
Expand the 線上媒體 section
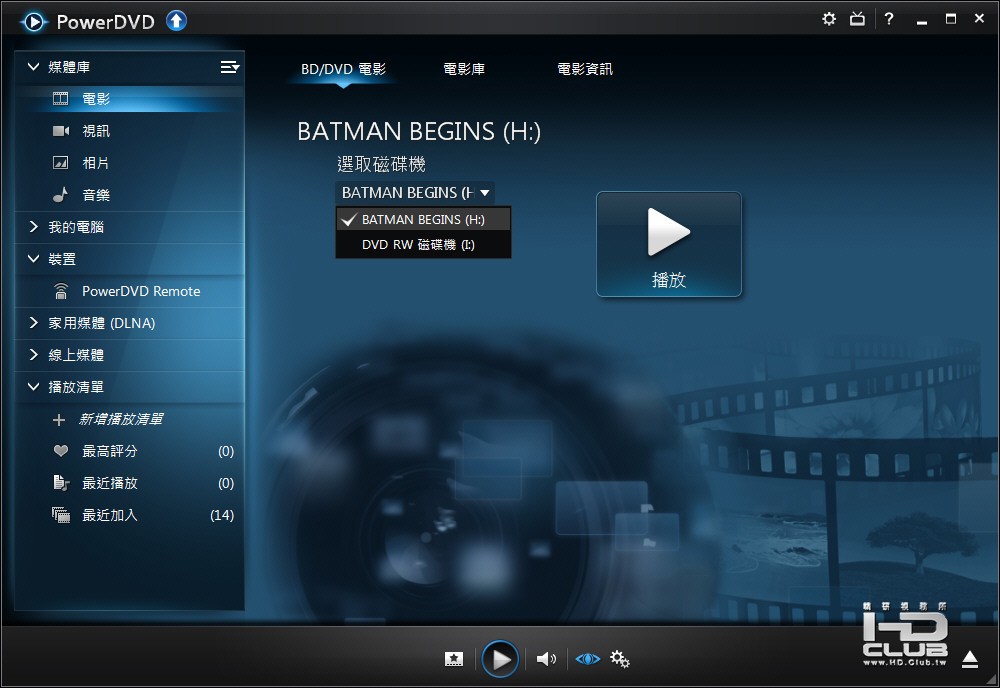34,355
